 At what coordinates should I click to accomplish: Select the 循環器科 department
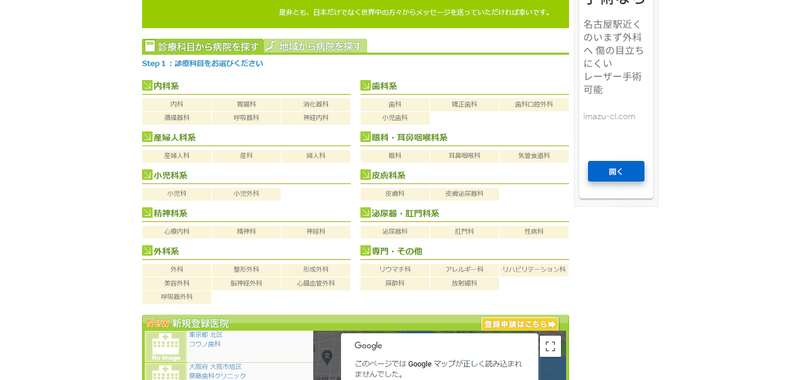click(177, 118)
